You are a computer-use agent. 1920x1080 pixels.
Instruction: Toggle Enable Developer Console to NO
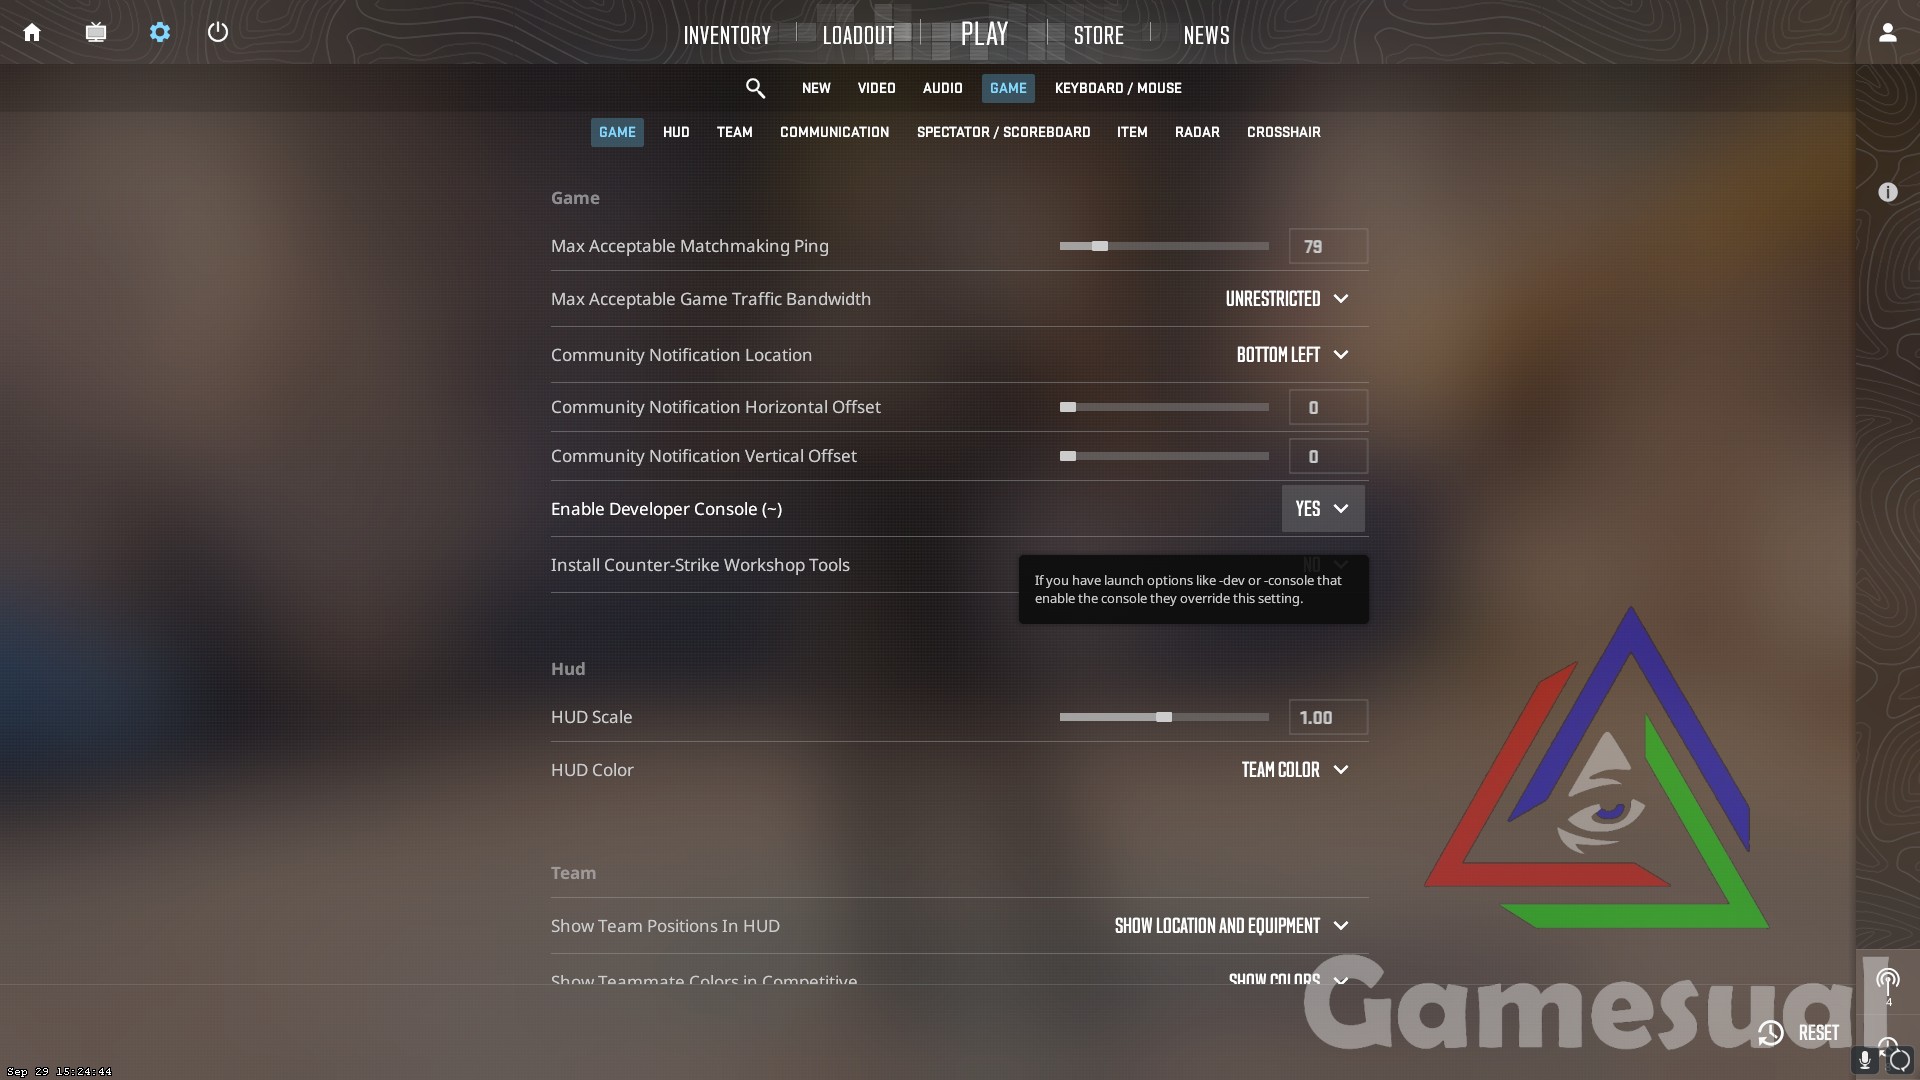click(x=1321, y=508)
